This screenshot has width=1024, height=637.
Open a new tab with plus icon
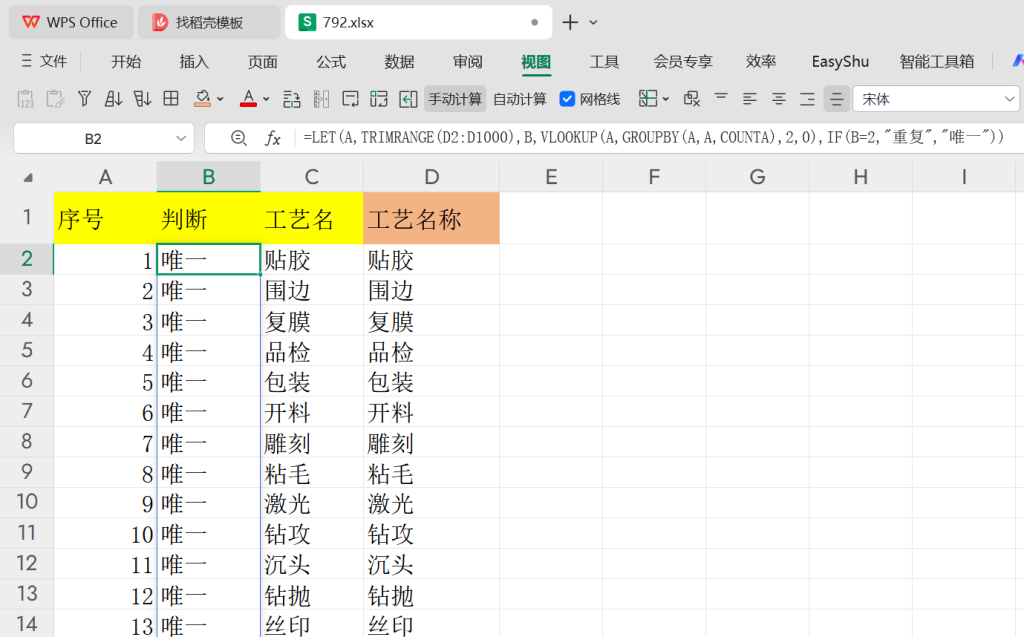(x=570, y=22)
